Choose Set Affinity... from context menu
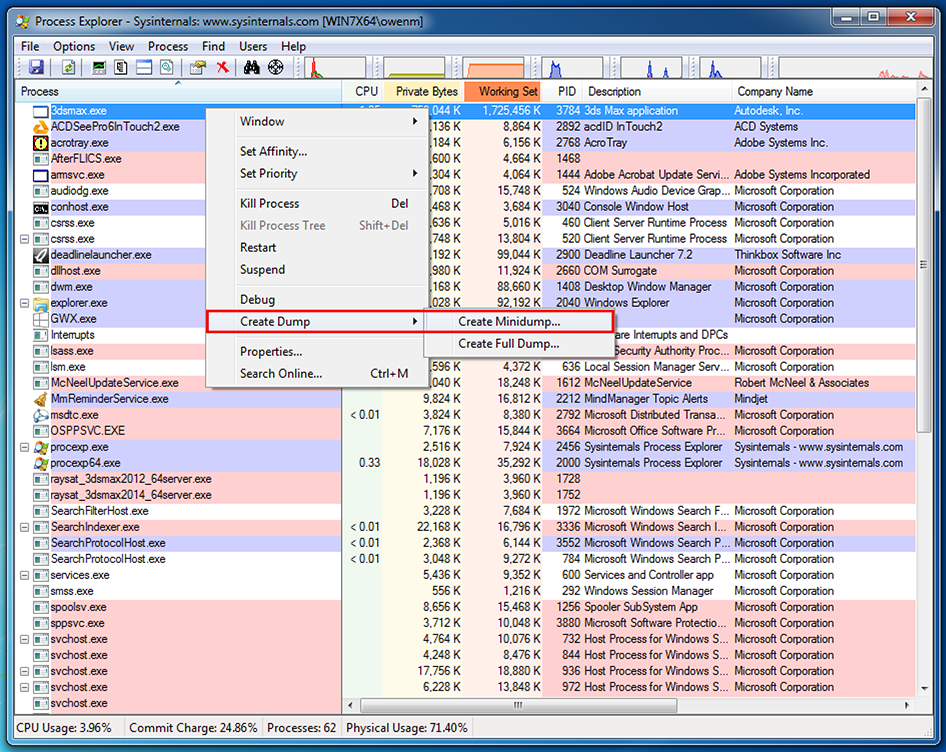This screenshot has height=752, width=946. tap(317, 151)
